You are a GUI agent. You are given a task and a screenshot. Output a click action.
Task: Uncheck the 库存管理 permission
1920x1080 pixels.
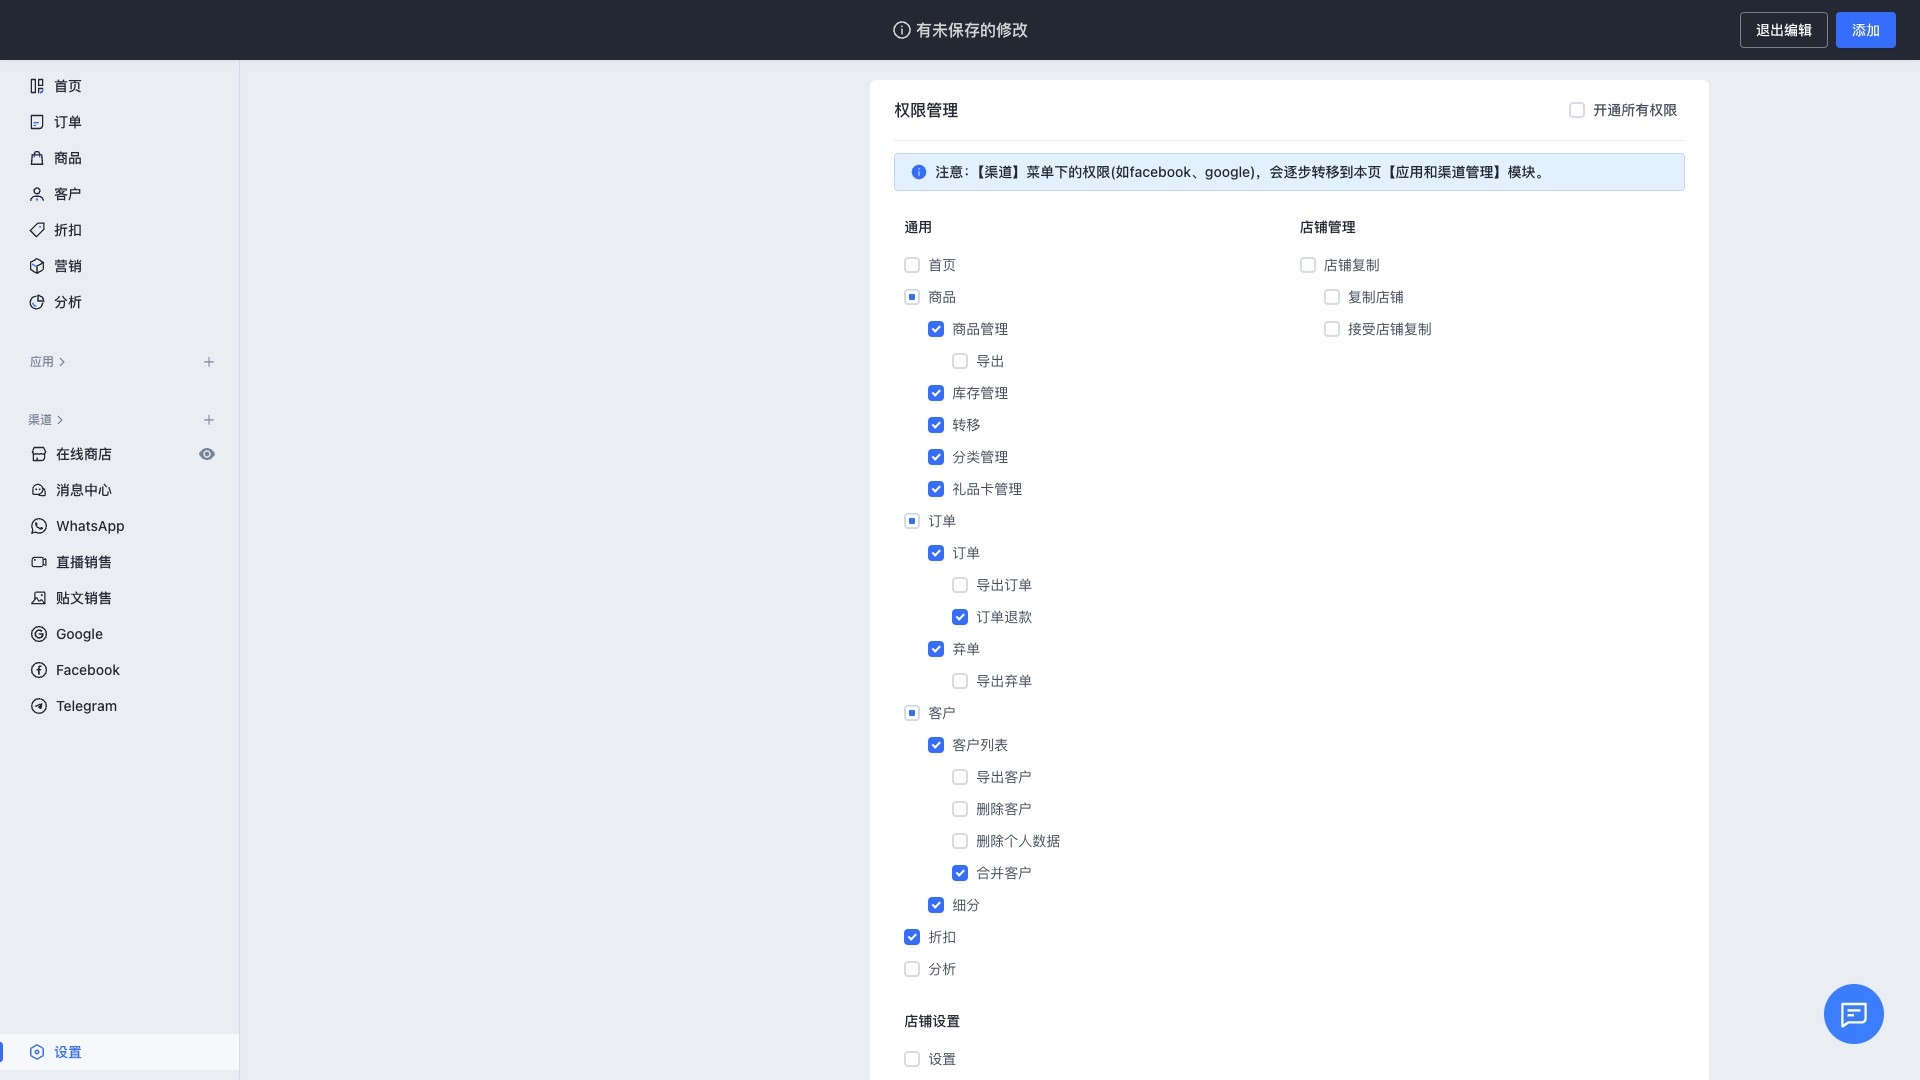pyautogui.click(x=936, y=393)
